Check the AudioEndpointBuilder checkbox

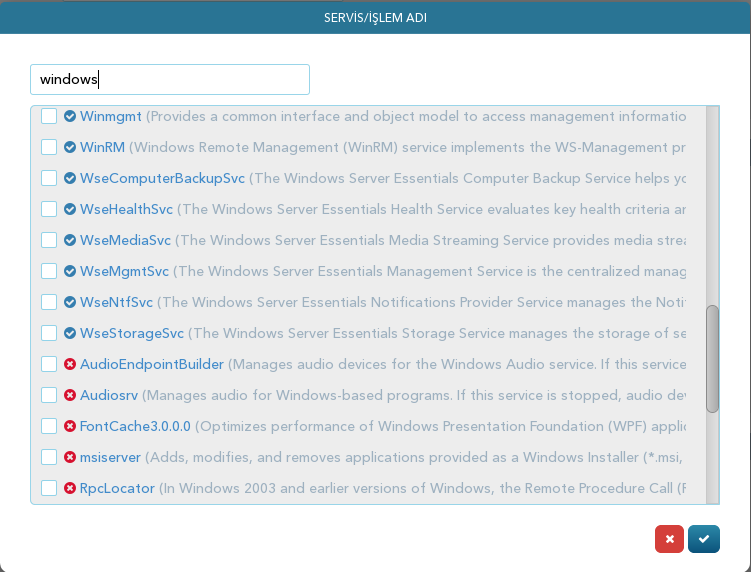click(49, 364)
